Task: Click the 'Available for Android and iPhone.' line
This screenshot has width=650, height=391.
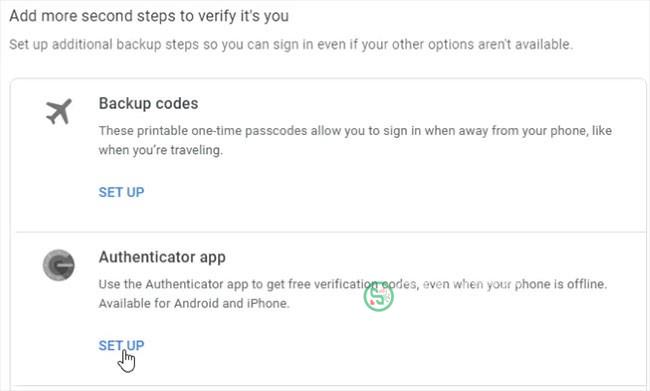Action: (x=194, y=303)
